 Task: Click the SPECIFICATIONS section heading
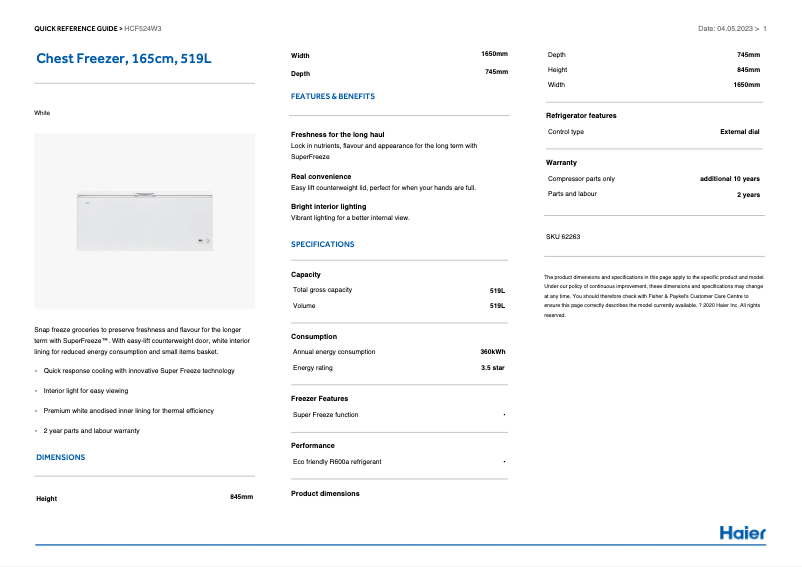point(322,244)
